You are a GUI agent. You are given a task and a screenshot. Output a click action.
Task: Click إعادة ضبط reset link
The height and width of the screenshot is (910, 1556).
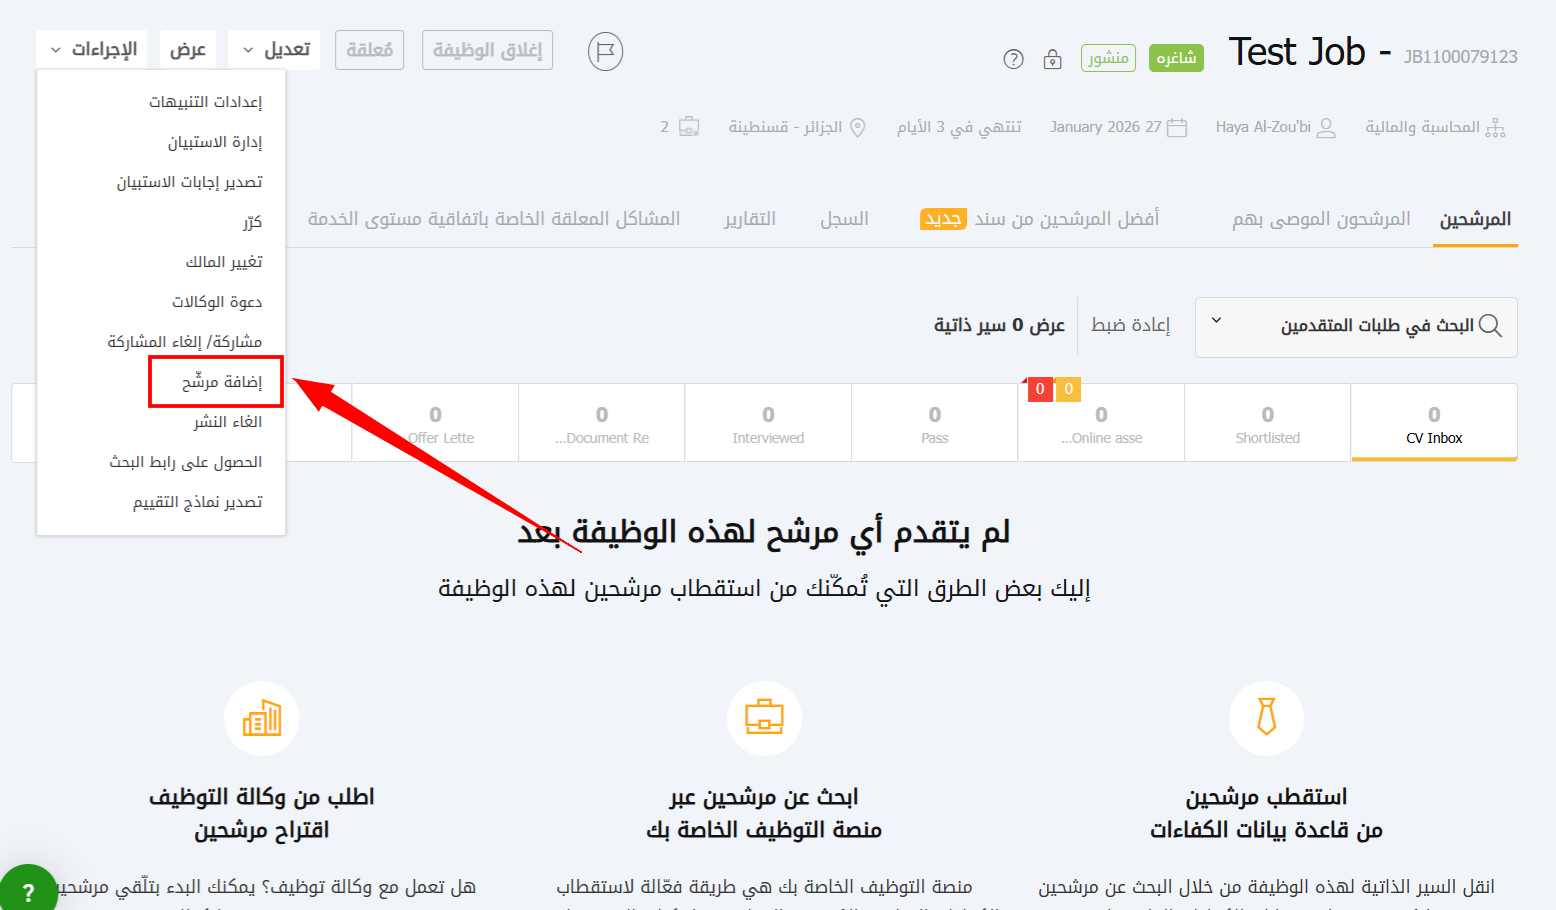pyautogui.click(x=1130, y=325)
